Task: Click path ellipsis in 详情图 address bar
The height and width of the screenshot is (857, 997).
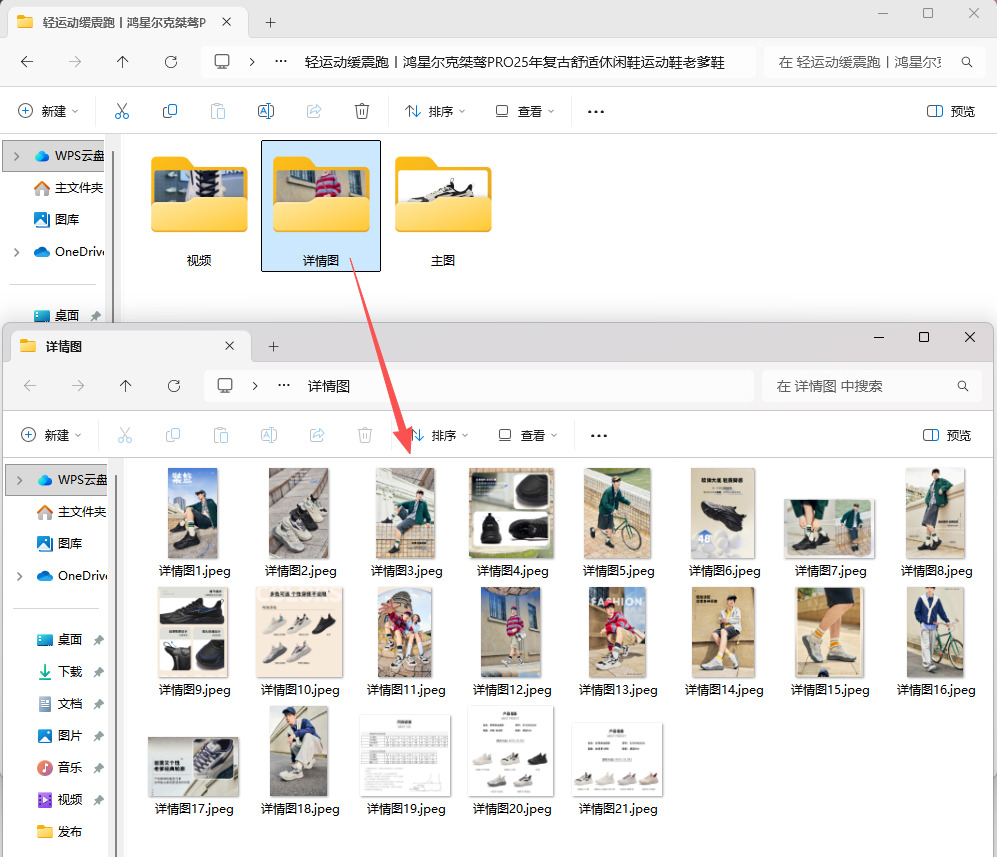Action: coord(284,386)
